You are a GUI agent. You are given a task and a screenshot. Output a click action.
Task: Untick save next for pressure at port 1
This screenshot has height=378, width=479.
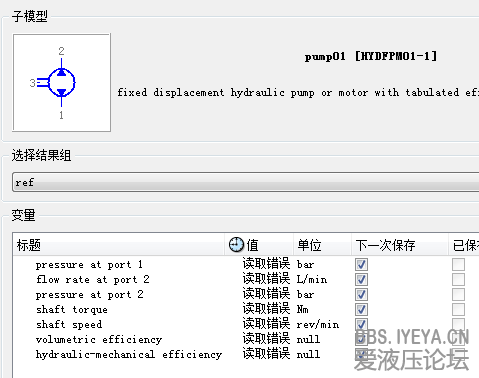coord(361,265)
